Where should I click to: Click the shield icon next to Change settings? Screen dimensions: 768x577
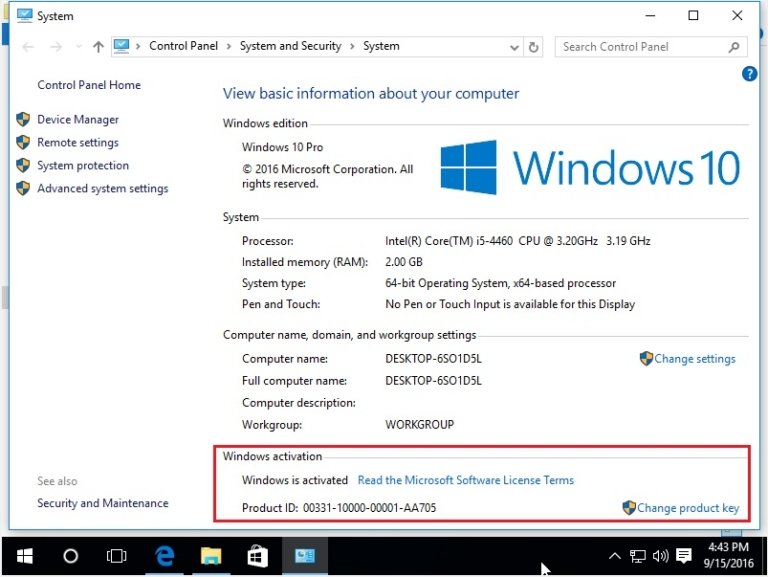pos(646,359)
